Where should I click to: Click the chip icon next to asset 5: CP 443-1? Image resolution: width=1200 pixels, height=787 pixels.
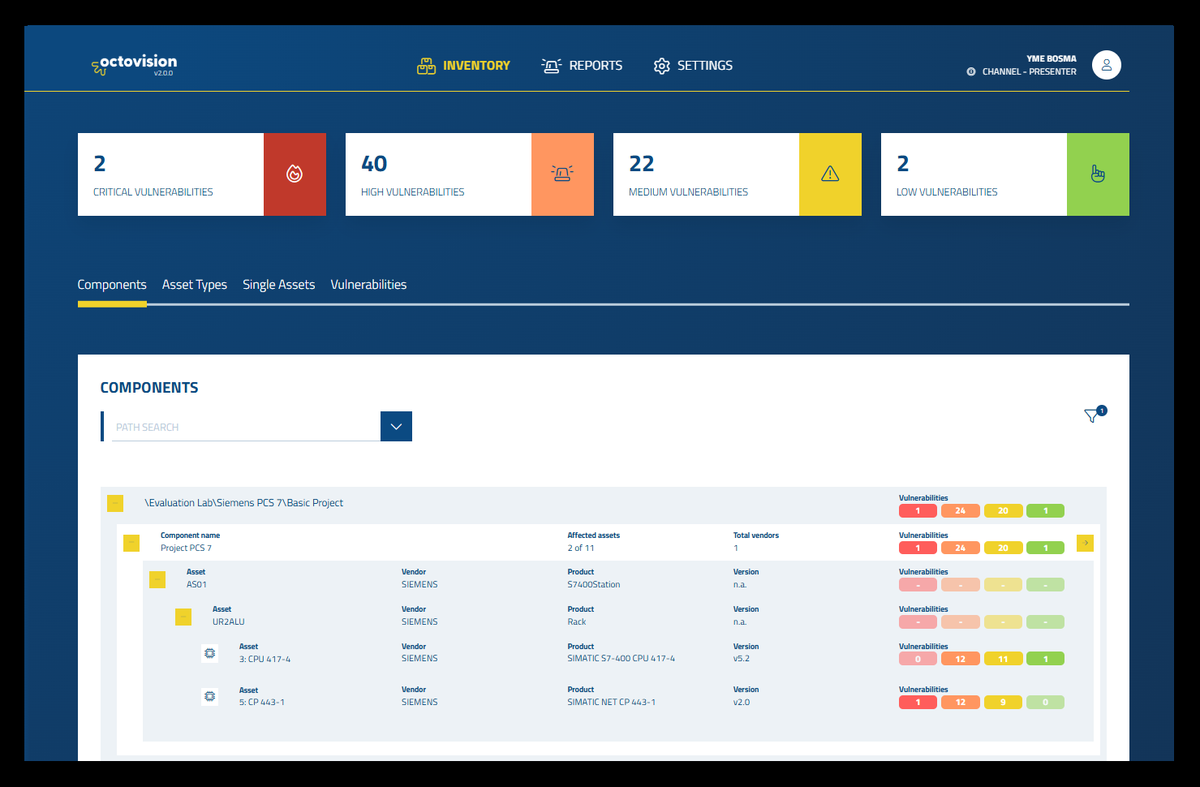209,696
